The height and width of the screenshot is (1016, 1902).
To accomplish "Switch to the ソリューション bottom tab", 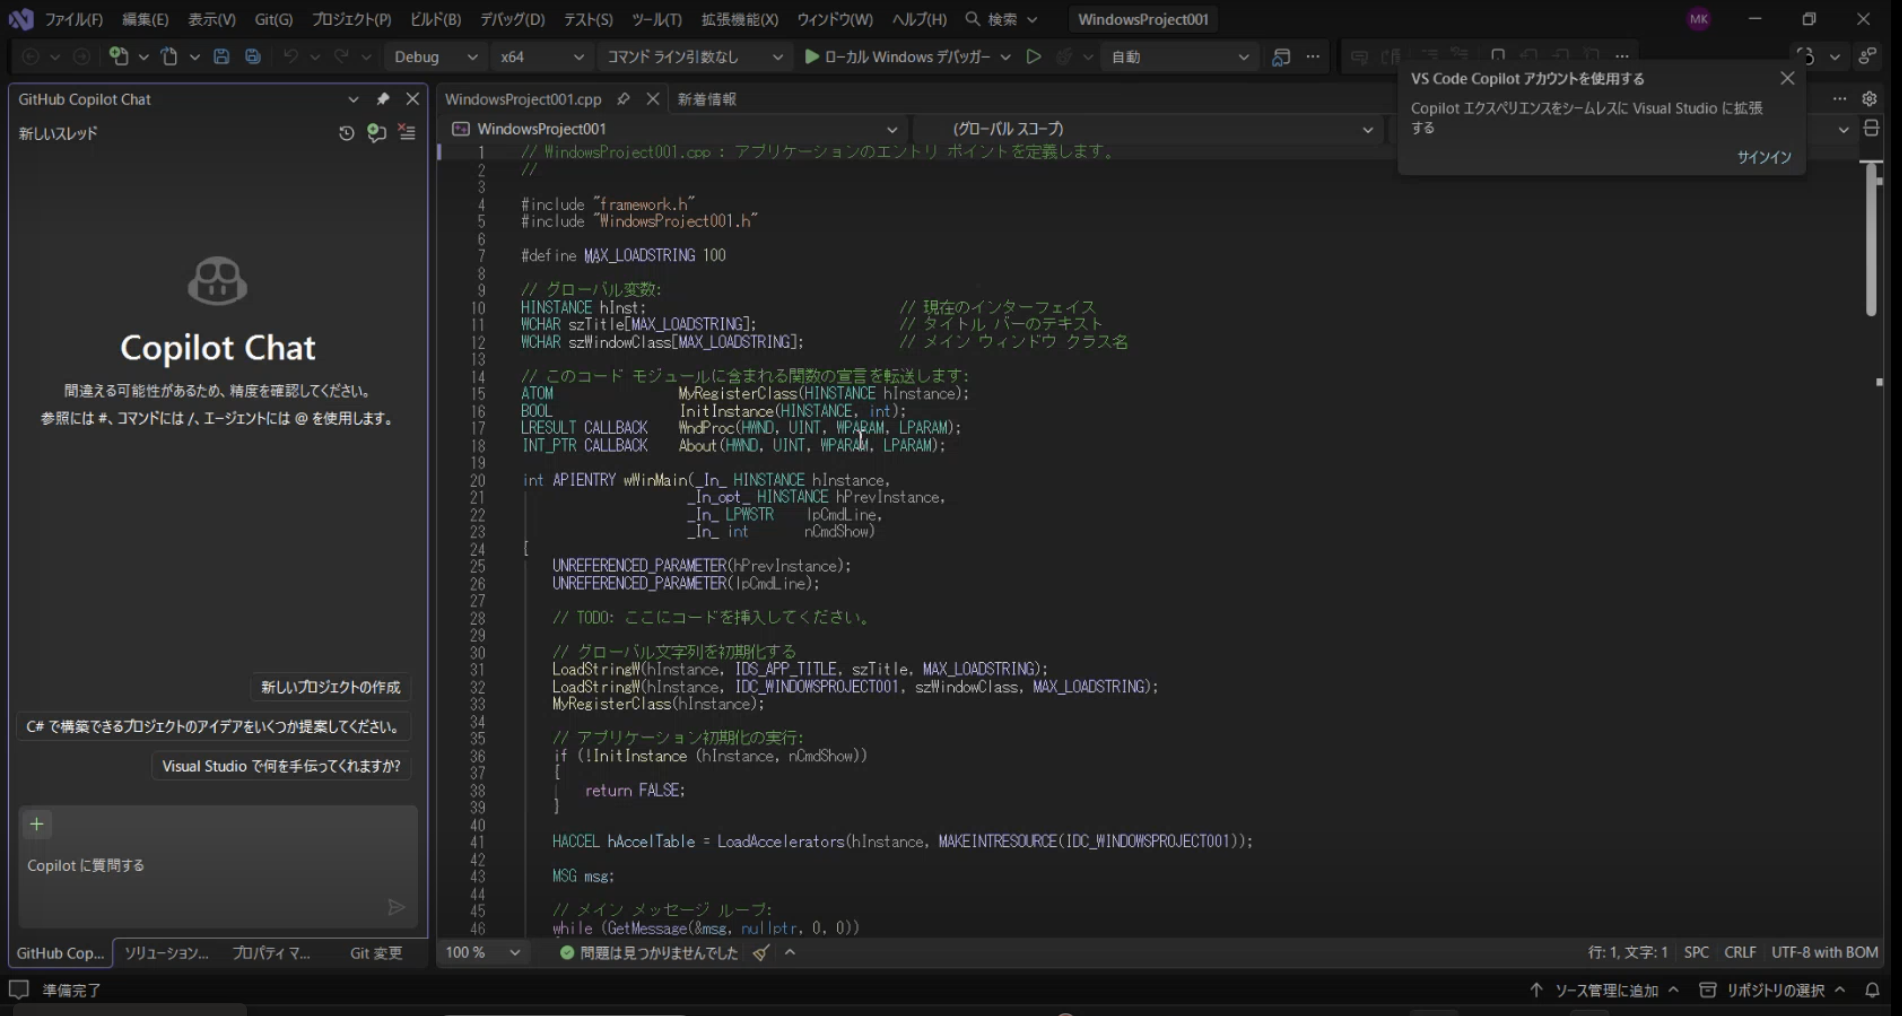I will coord(166,953).
